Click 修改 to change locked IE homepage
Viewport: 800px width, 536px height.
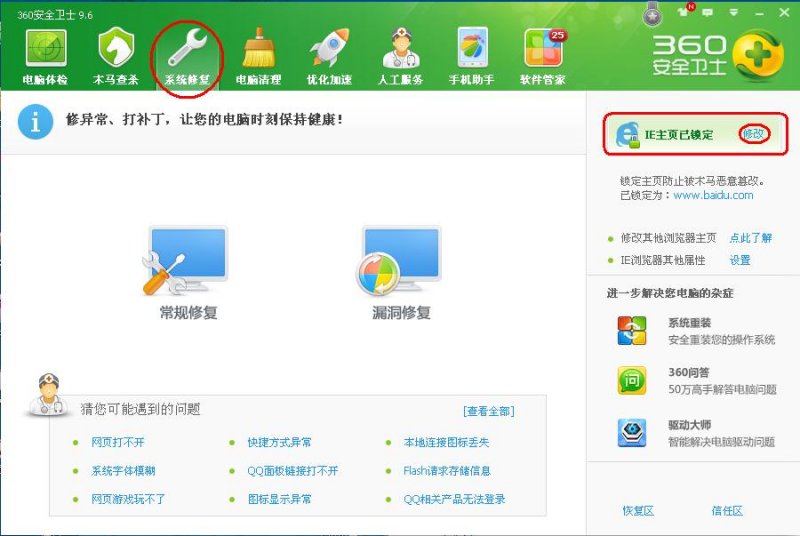click(753, 134)
